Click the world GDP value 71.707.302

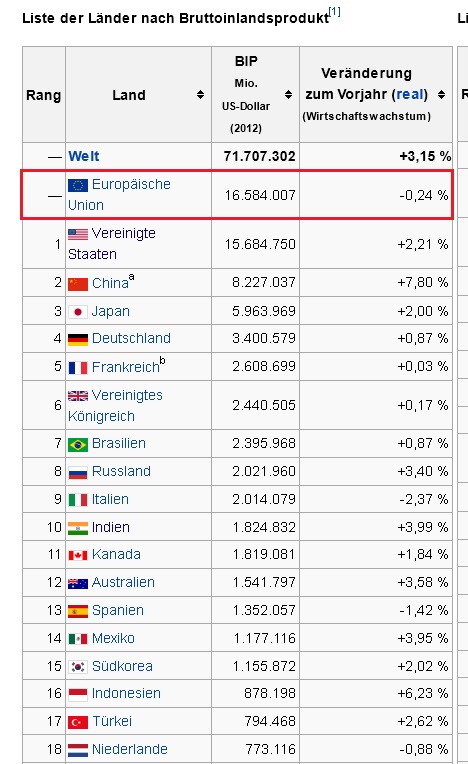point(260,156)
